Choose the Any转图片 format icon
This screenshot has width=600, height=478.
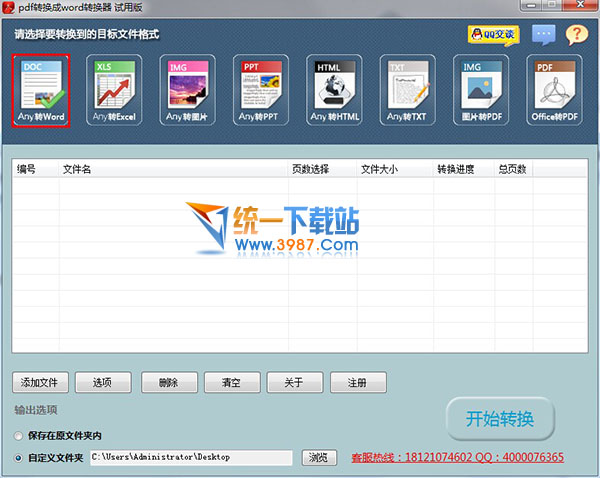(188, 89)
